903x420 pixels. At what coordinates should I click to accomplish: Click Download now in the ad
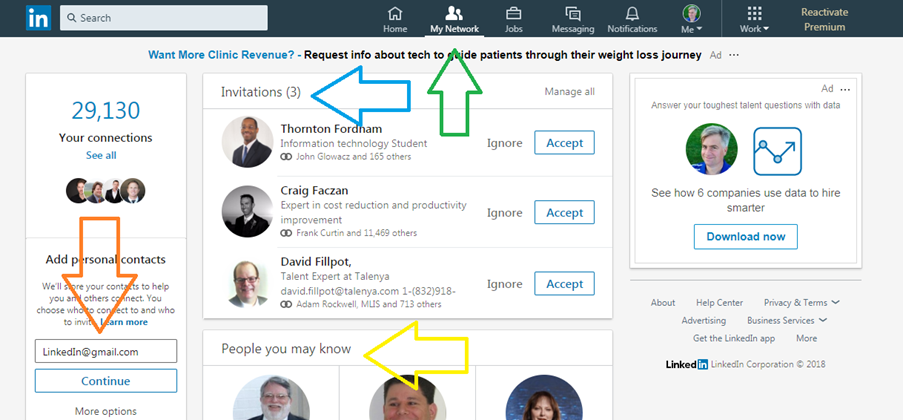[745, 237]
